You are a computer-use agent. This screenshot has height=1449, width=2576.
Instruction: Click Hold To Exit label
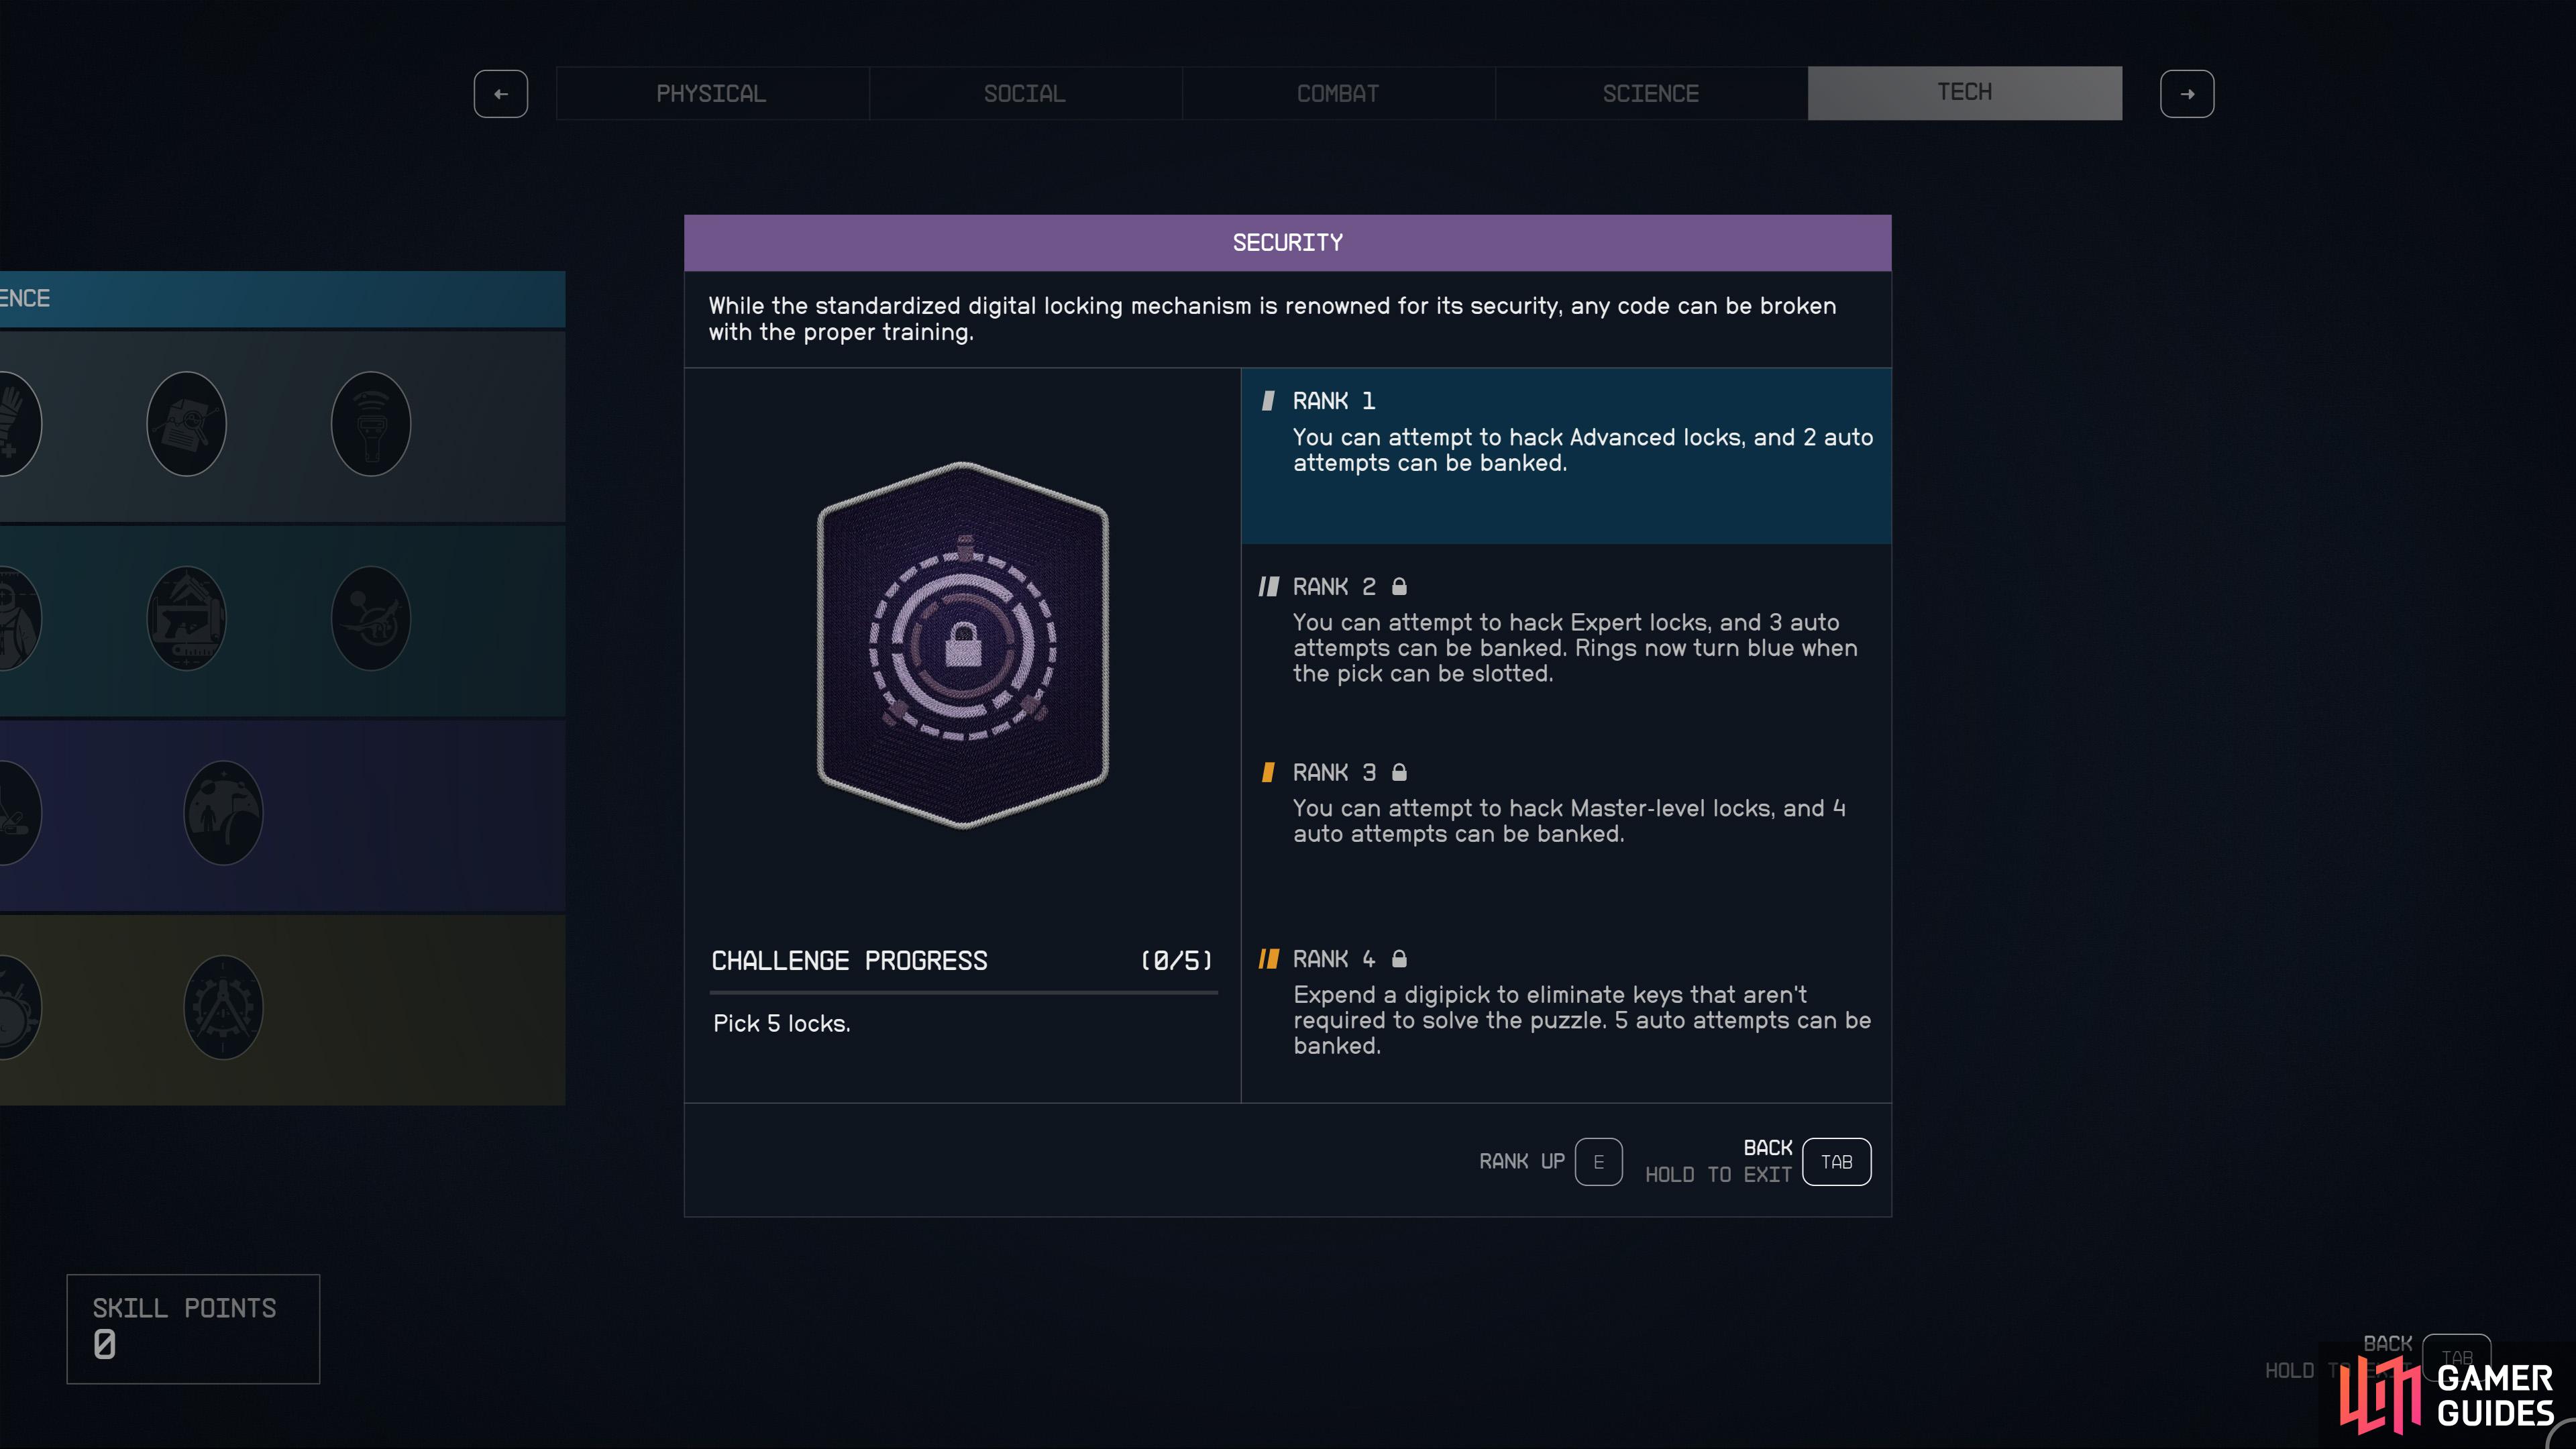point(1718,1175)
